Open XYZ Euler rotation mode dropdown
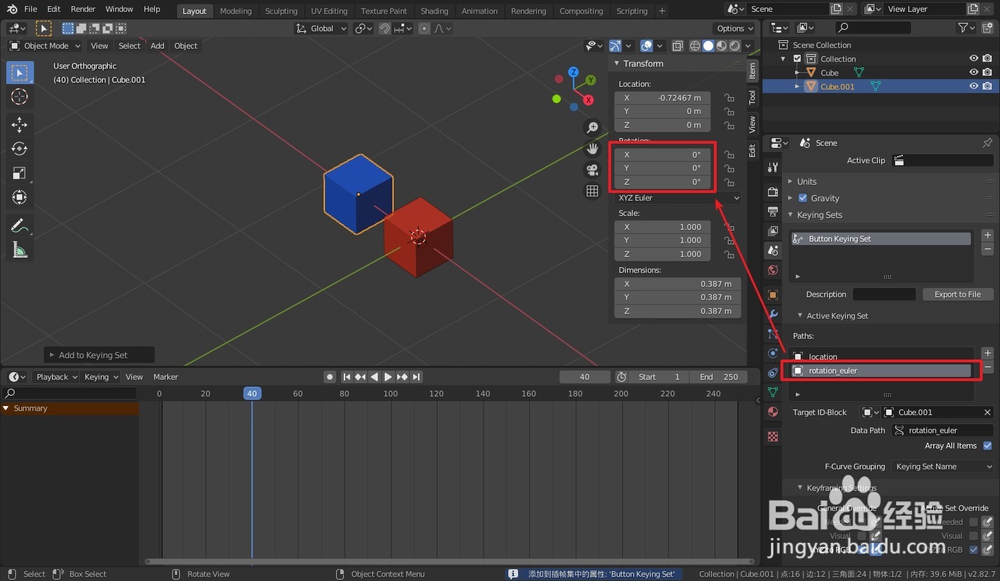1000x581 pixels. (679, 198)
